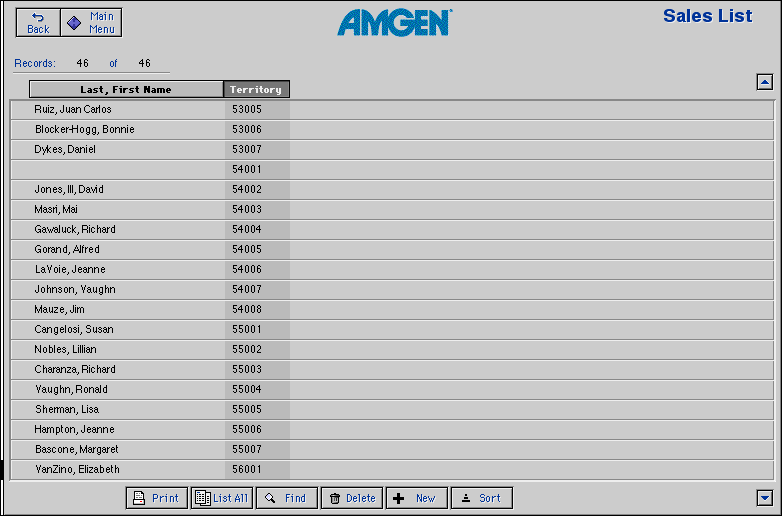
Task: Click territory value 55007
Action: click(247, 449)
